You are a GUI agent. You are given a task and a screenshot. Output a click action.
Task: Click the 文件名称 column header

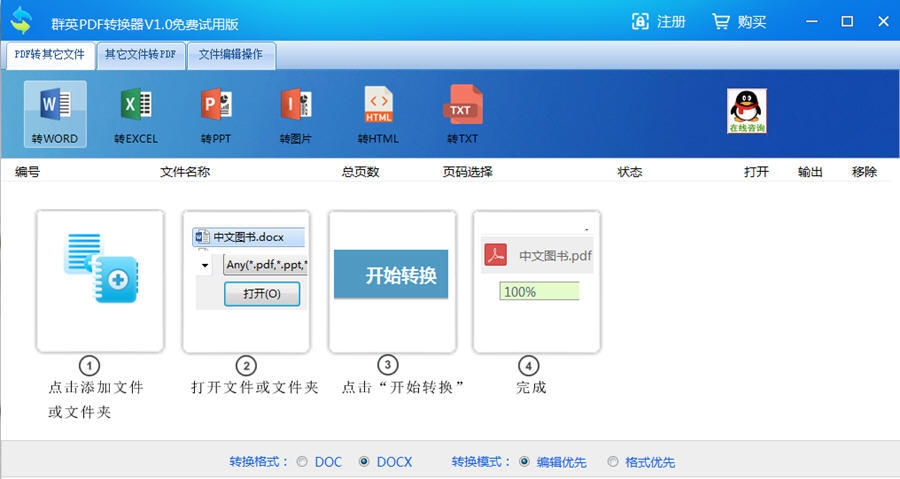[x=185, y=172]
